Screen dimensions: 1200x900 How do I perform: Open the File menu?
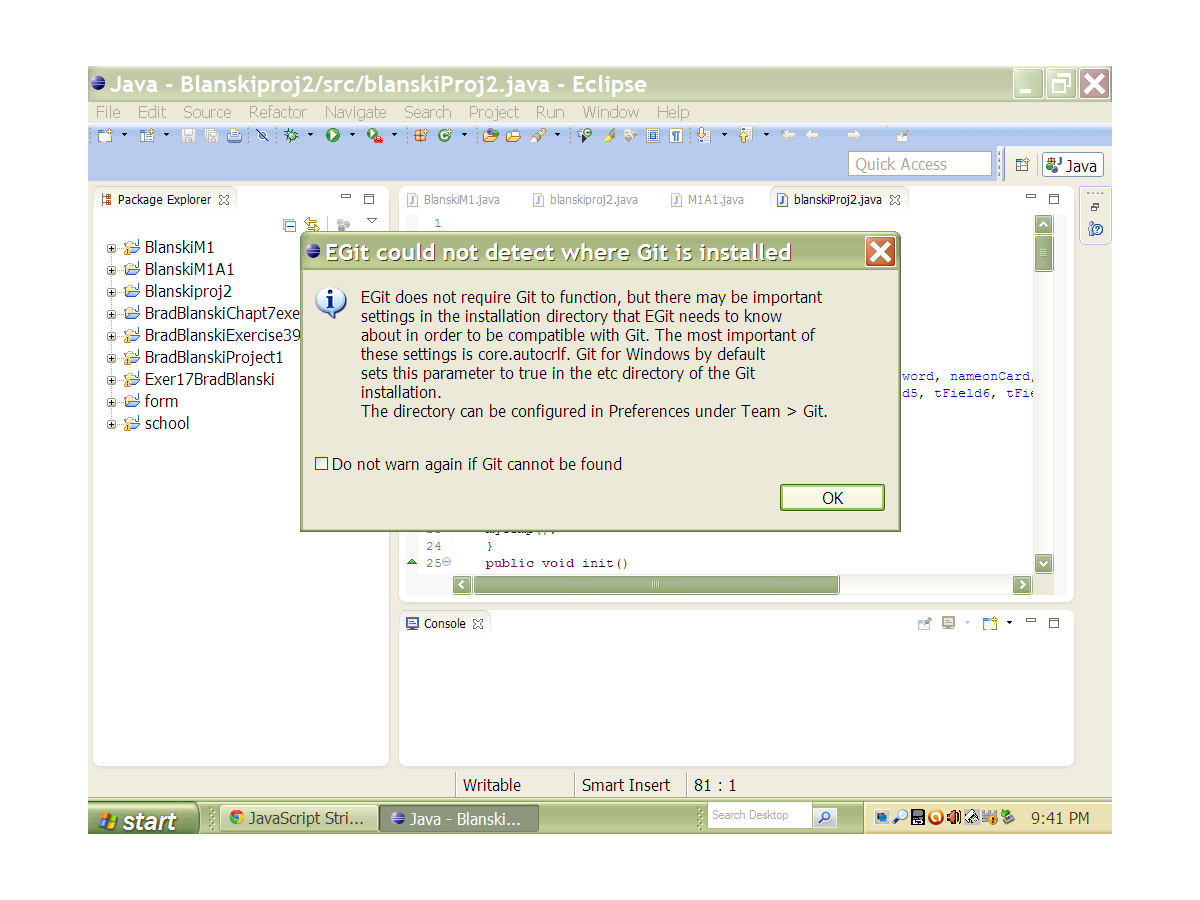coord(108,112)
